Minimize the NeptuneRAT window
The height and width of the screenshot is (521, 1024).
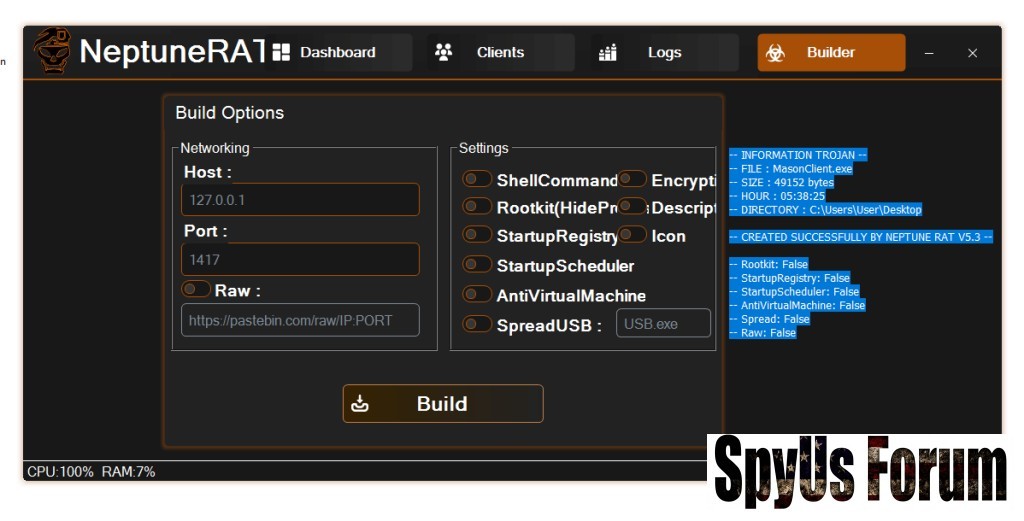(929, 53)
